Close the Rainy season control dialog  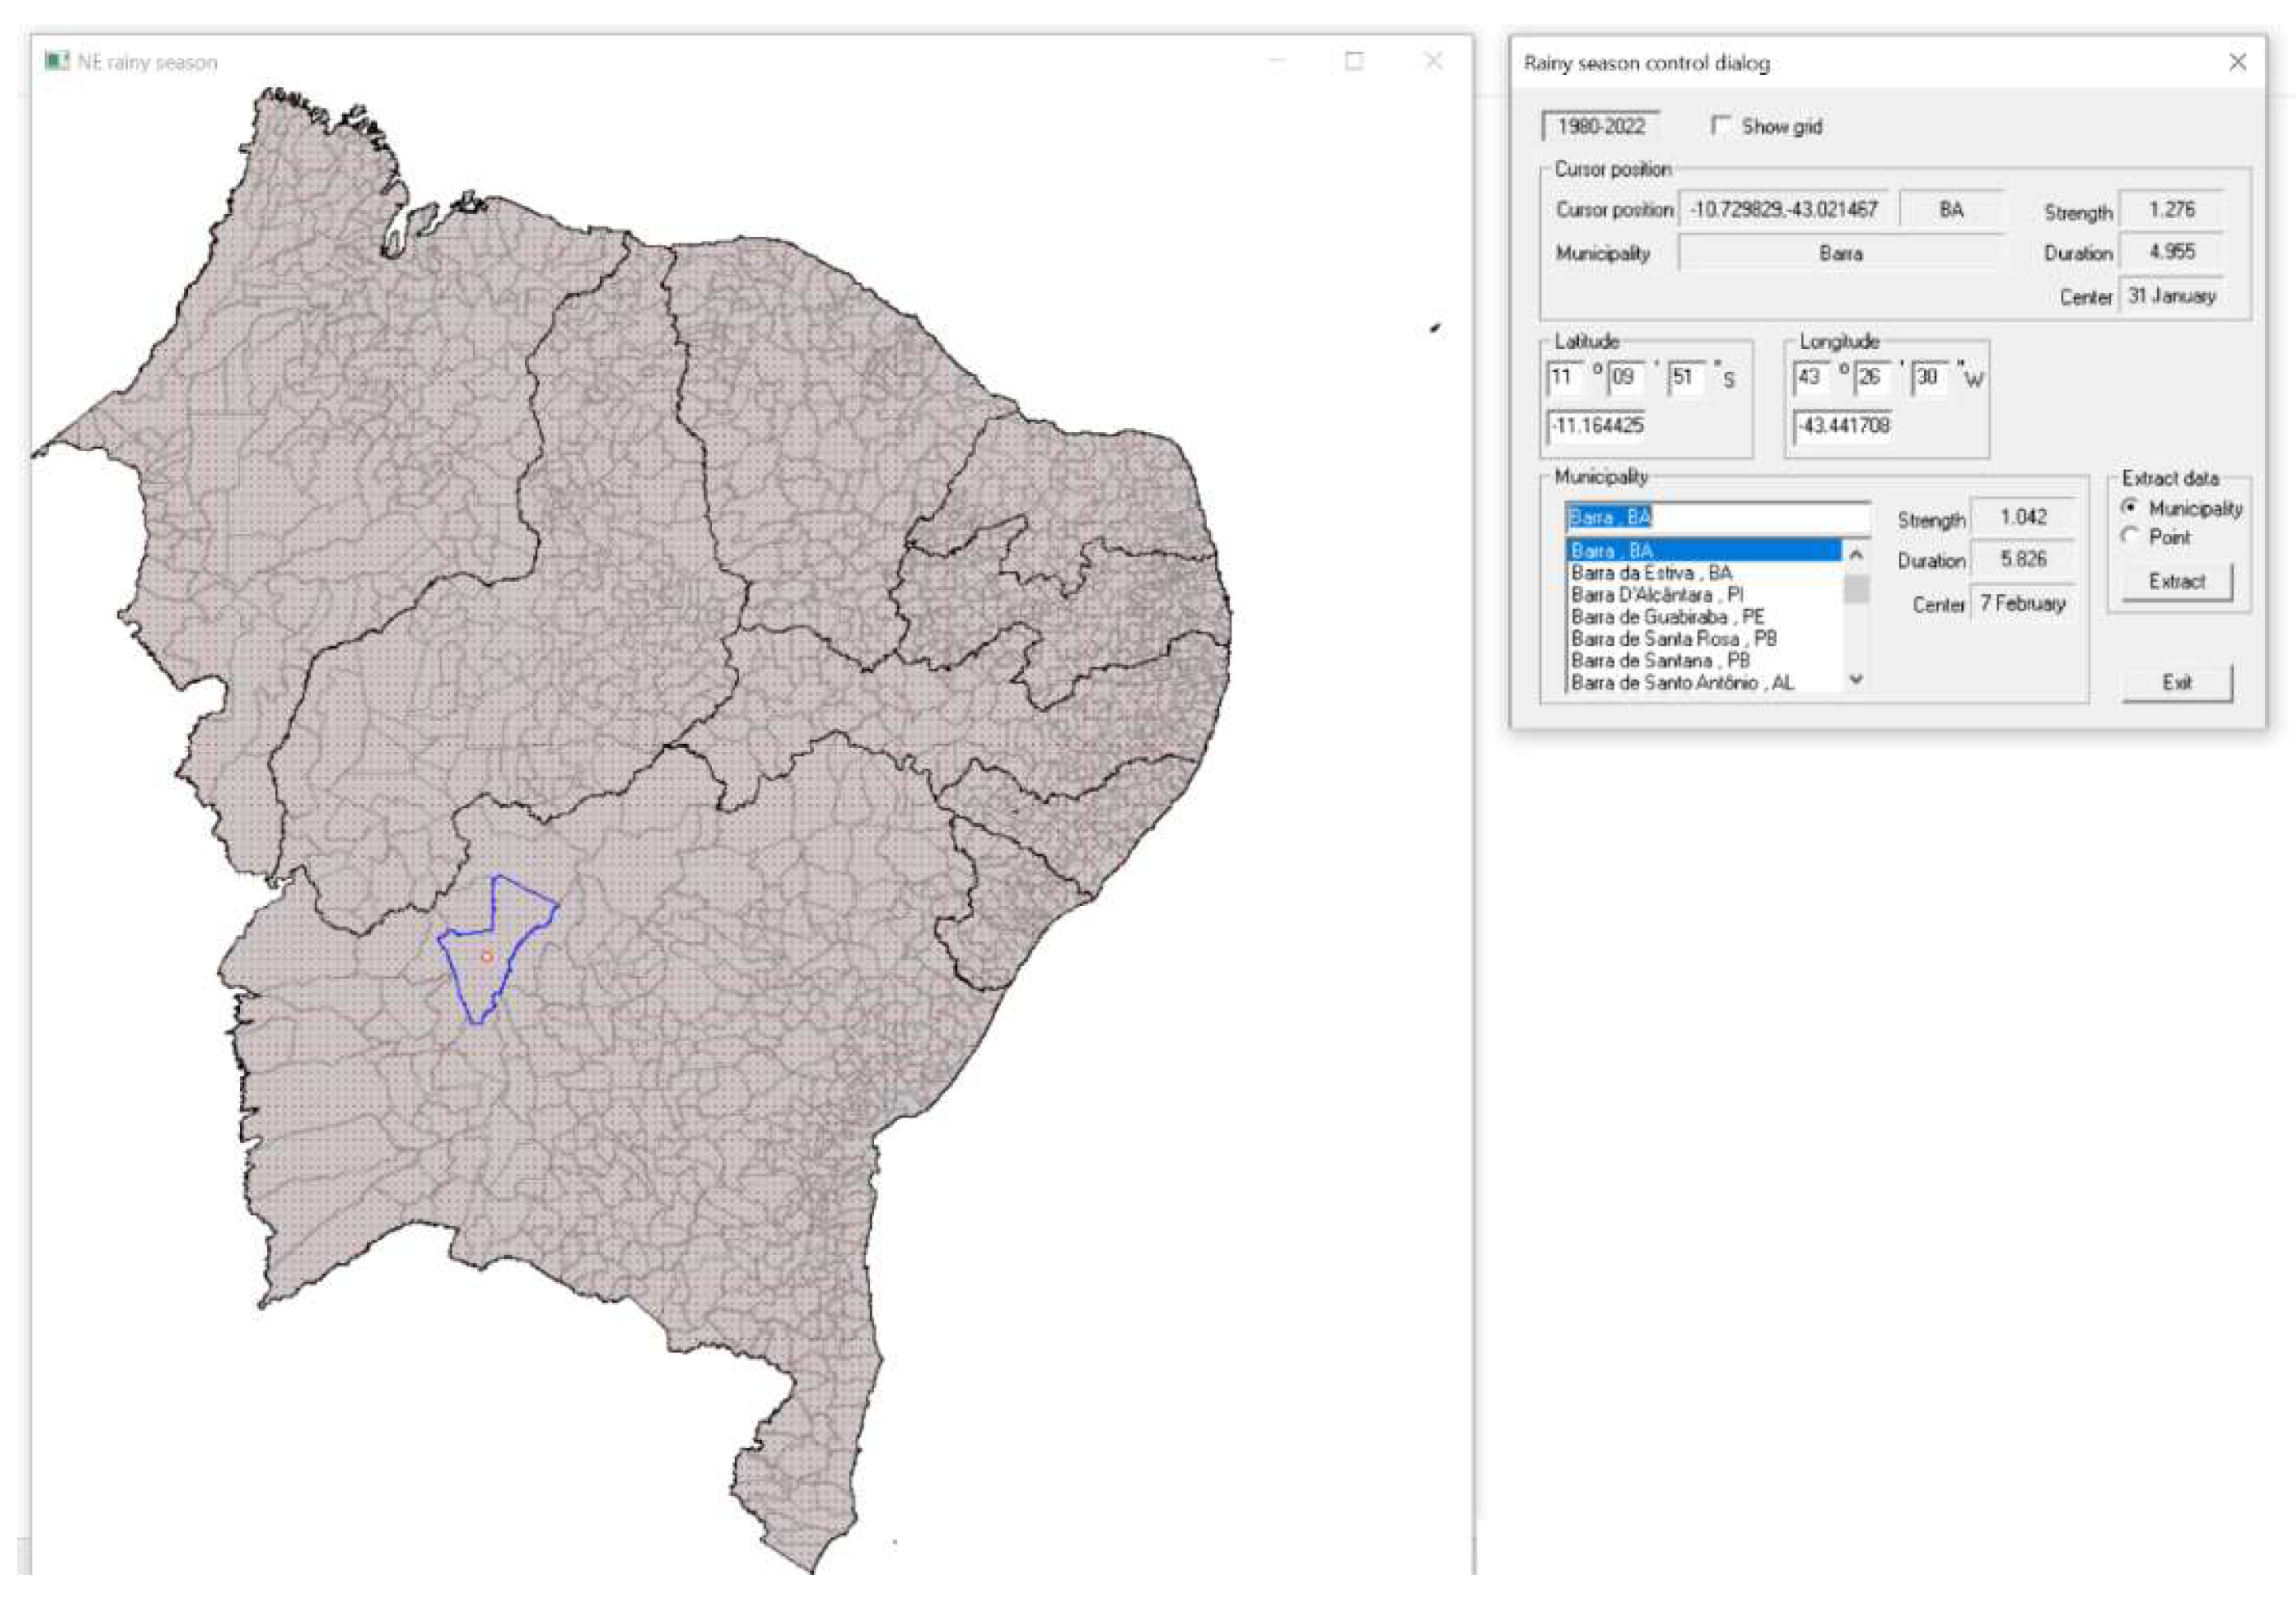click(2237, 62)
